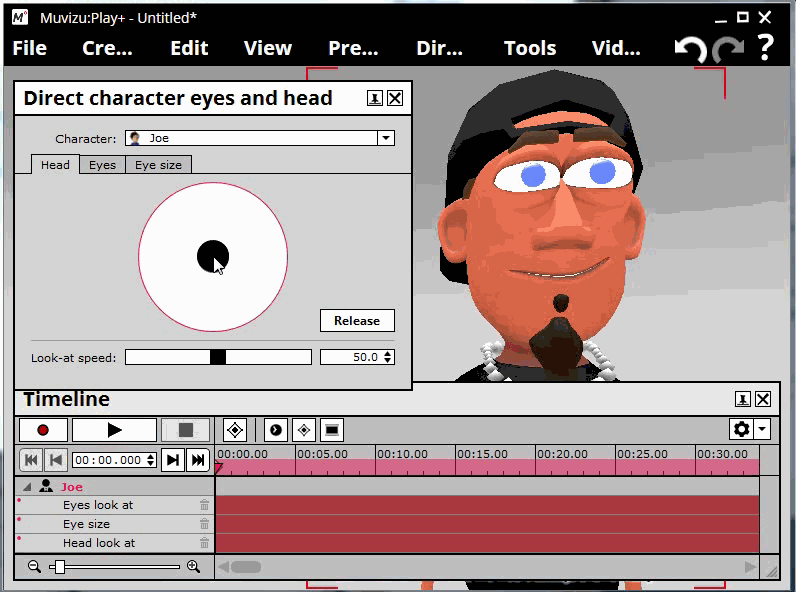
Task: Select the Eye size track
Action: (x=86, y=524)
